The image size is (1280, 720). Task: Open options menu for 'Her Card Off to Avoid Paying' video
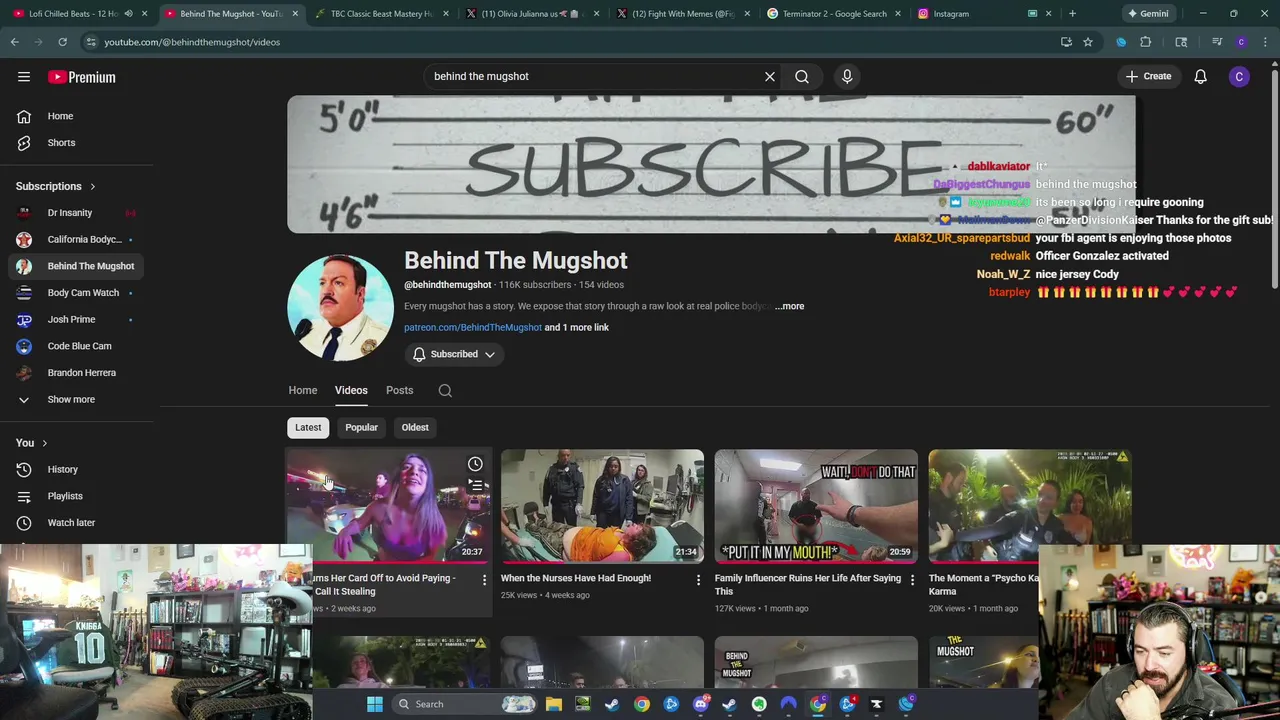(x=484, y=580)
